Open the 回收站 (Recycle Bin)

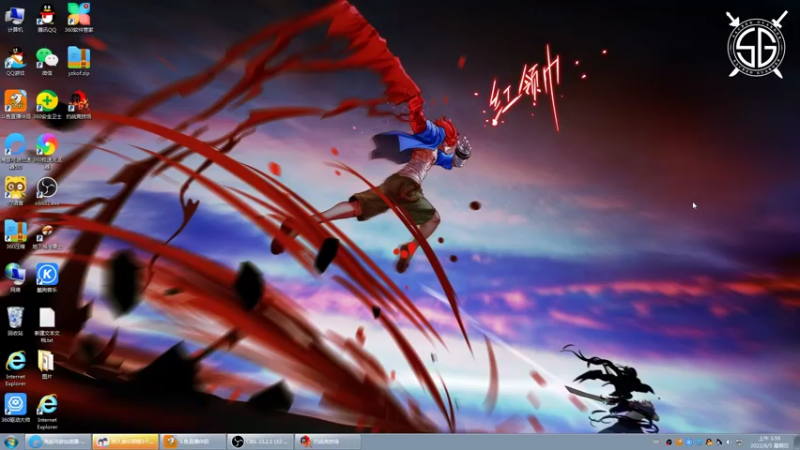[x=15, y=321]
